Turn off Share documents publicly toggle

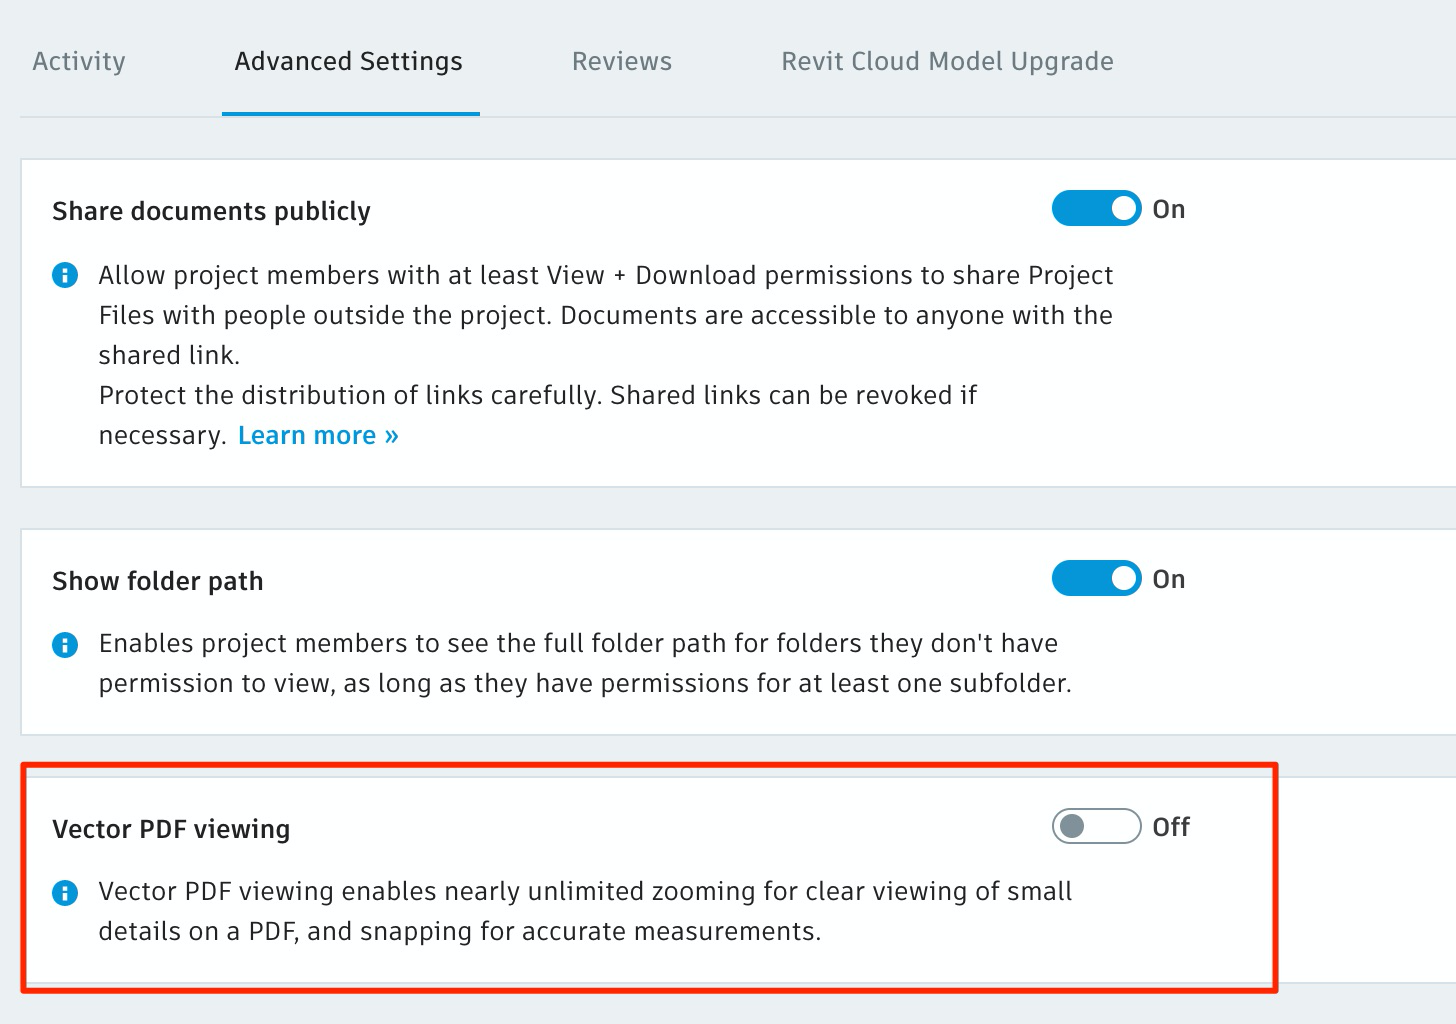click(x=1096, y=209)
